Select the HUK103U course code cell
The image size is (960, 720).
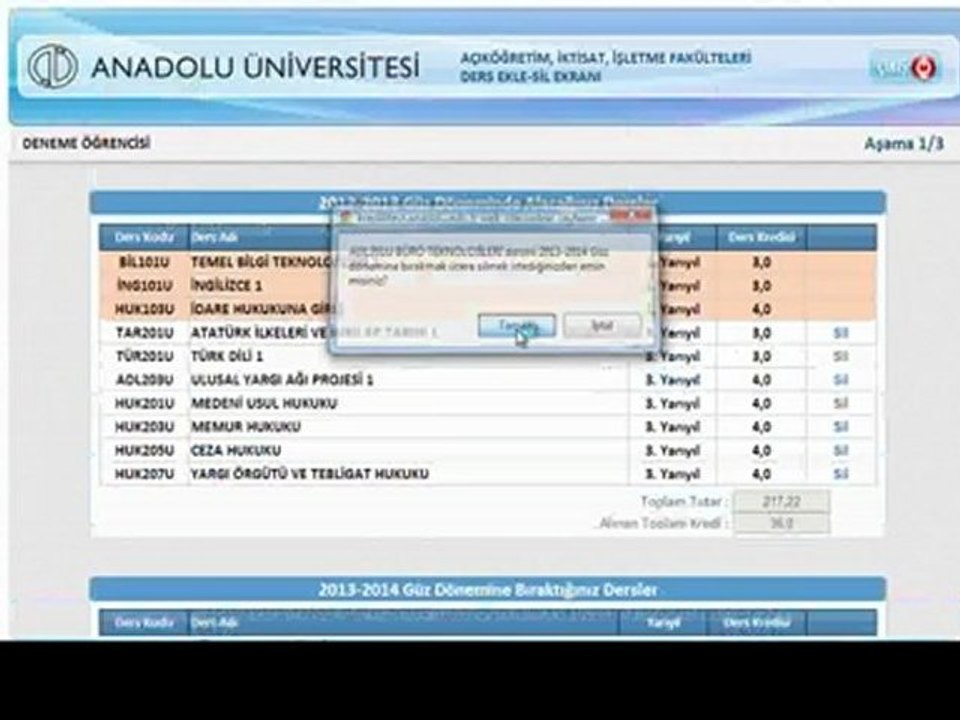[x=144, y=309]
